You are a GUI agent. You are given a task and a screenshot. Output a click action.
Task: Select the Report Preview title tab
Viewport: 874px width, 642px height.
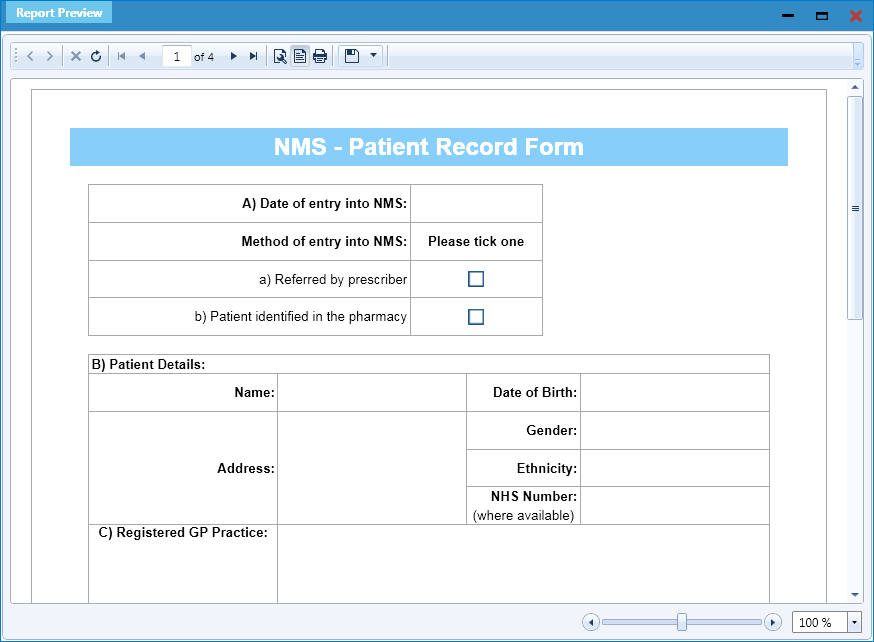pyautogui.click(x=59, y=13)
